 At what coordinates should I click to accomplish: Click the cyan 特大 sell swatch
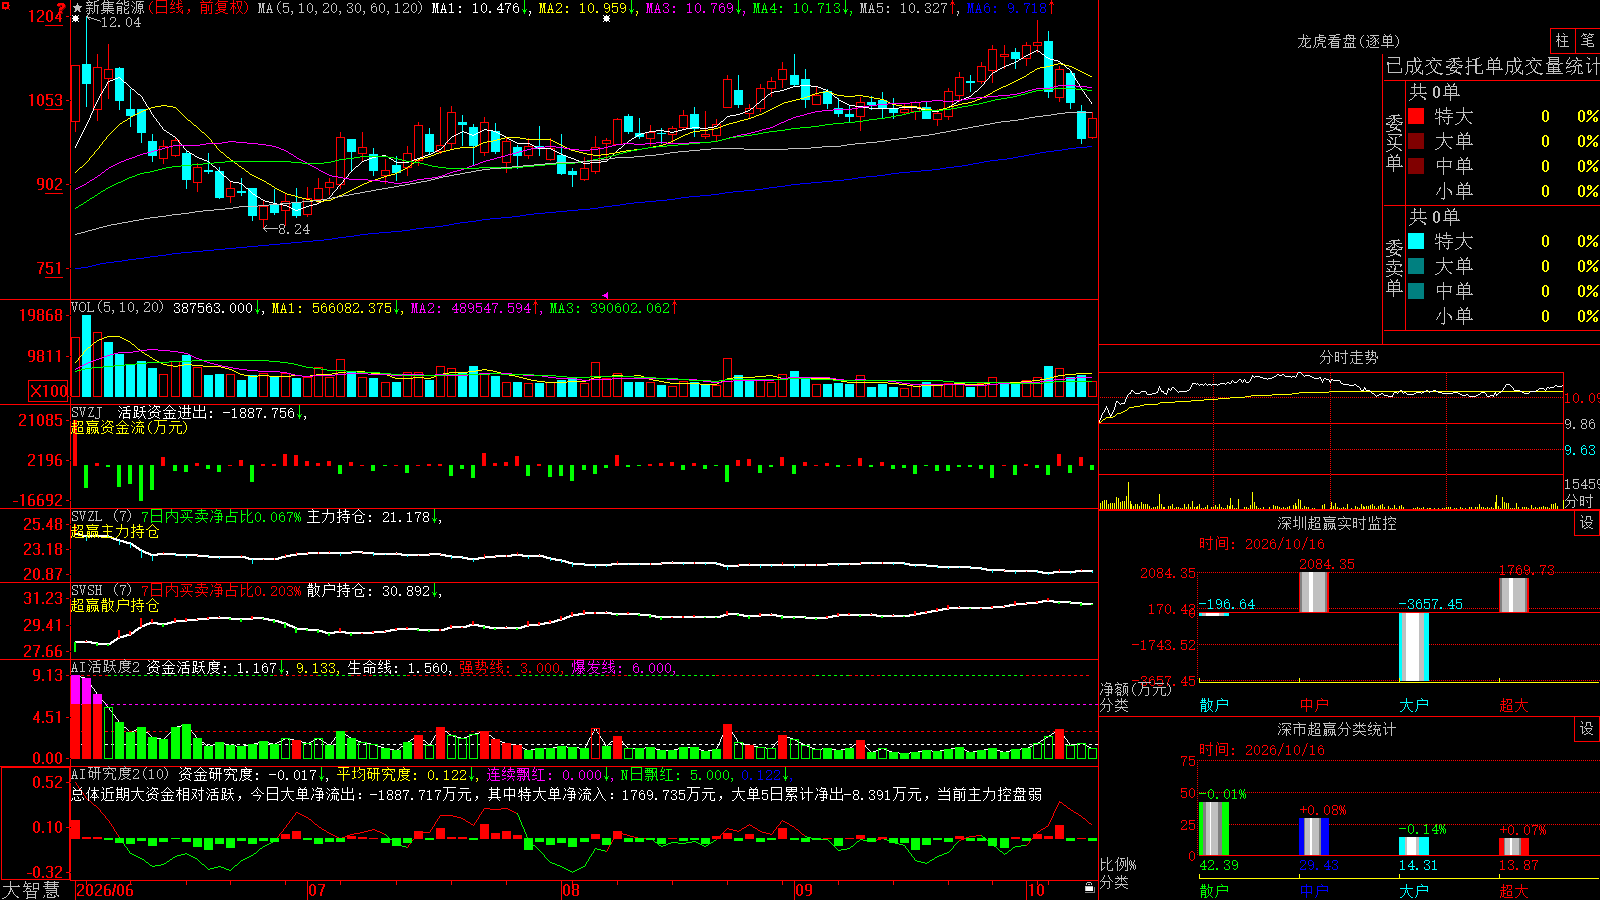(x=1416, y=241)
